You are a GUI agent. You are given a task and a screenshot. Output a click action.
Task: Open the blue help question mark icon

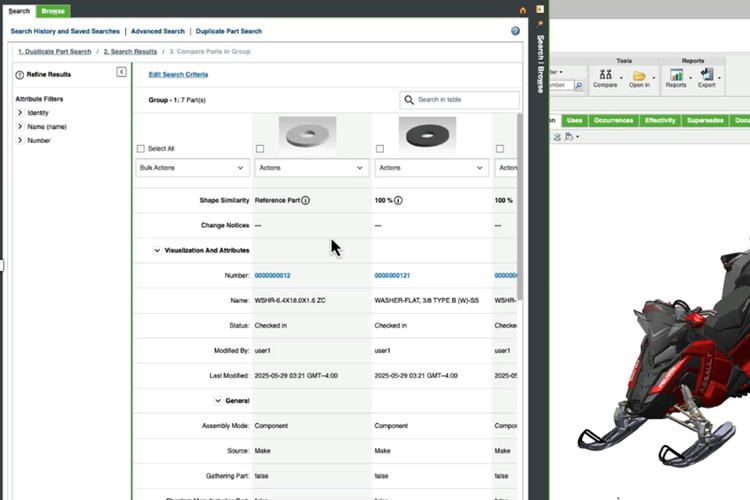(515, 31)
